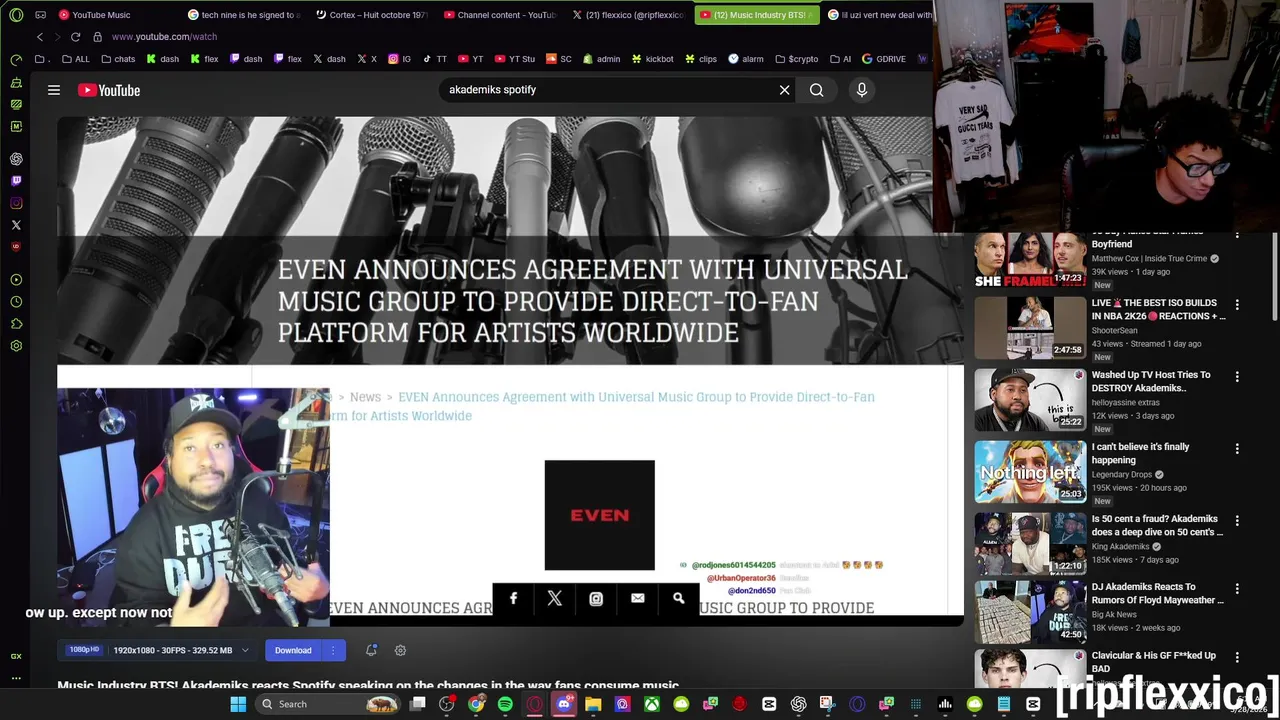Open the chats bookmarks folder

coord(118,59)
